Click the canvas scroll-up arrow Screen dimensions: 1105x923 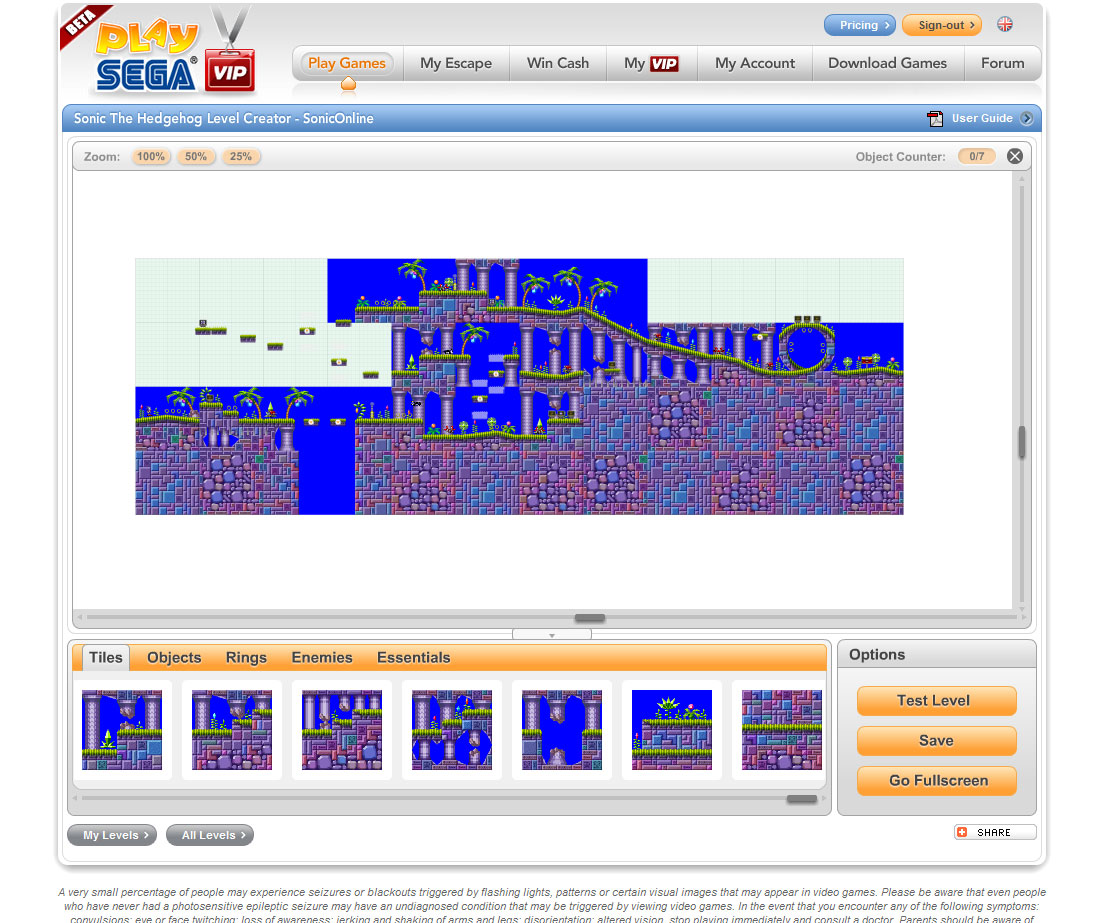pyautogui.click(x=1022, y=178)
